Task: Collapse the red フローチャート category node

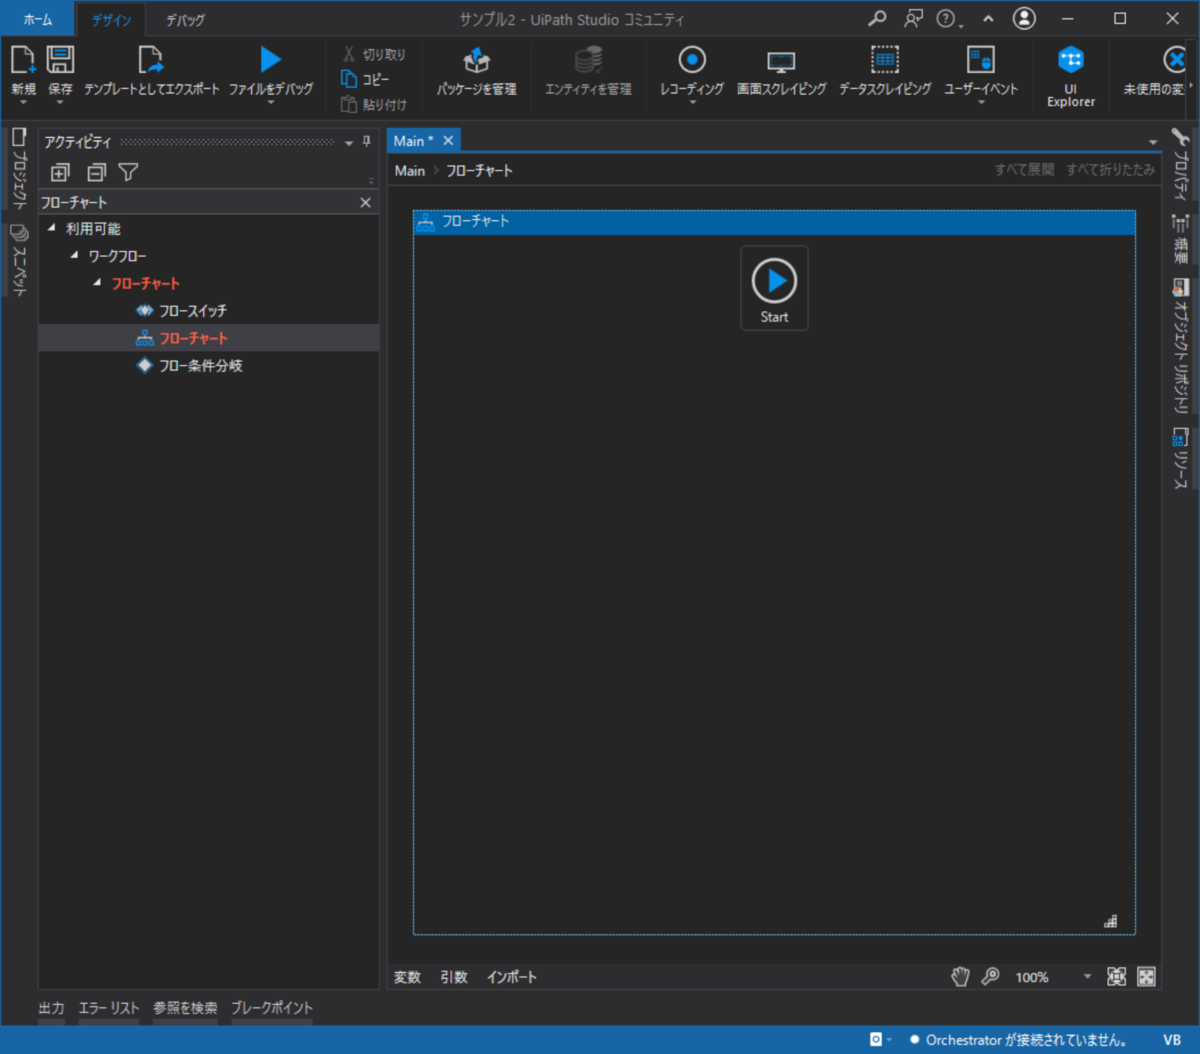Action: [x=97, y=283]
